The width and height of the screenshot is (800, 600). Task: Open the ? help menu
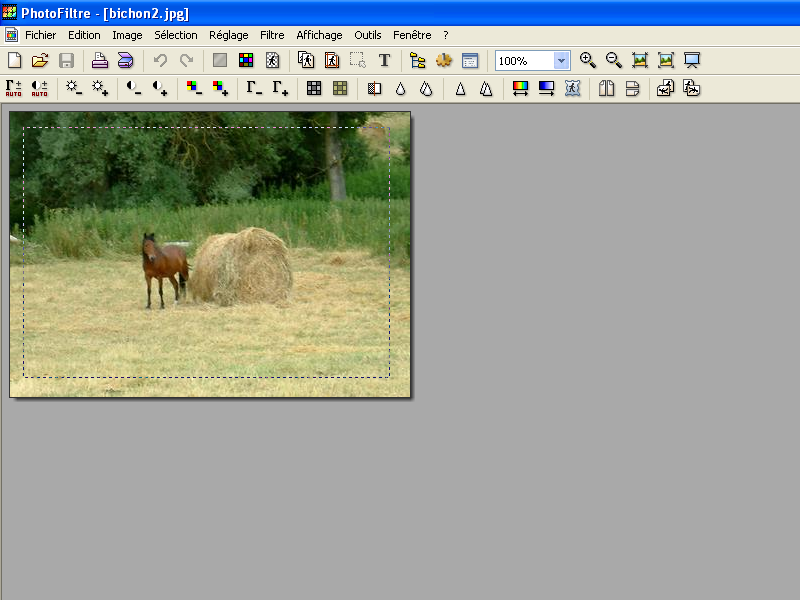coord(445,35)
